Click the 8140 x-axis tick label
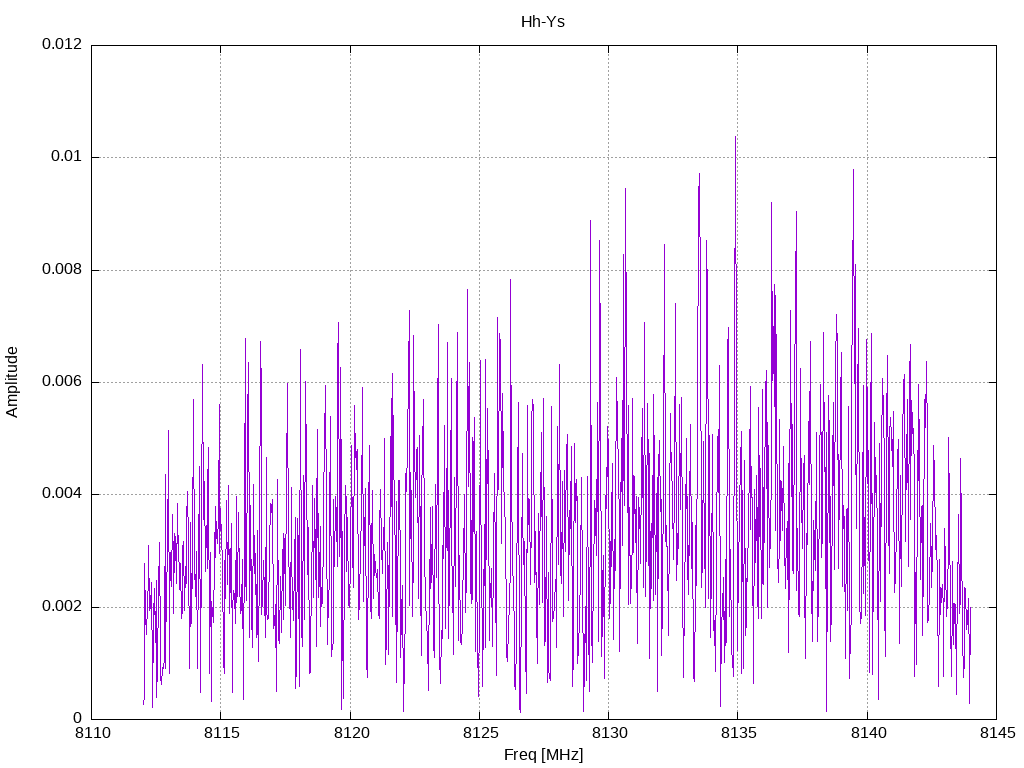This screenshot has width=1024, height=768. [869, 733]
